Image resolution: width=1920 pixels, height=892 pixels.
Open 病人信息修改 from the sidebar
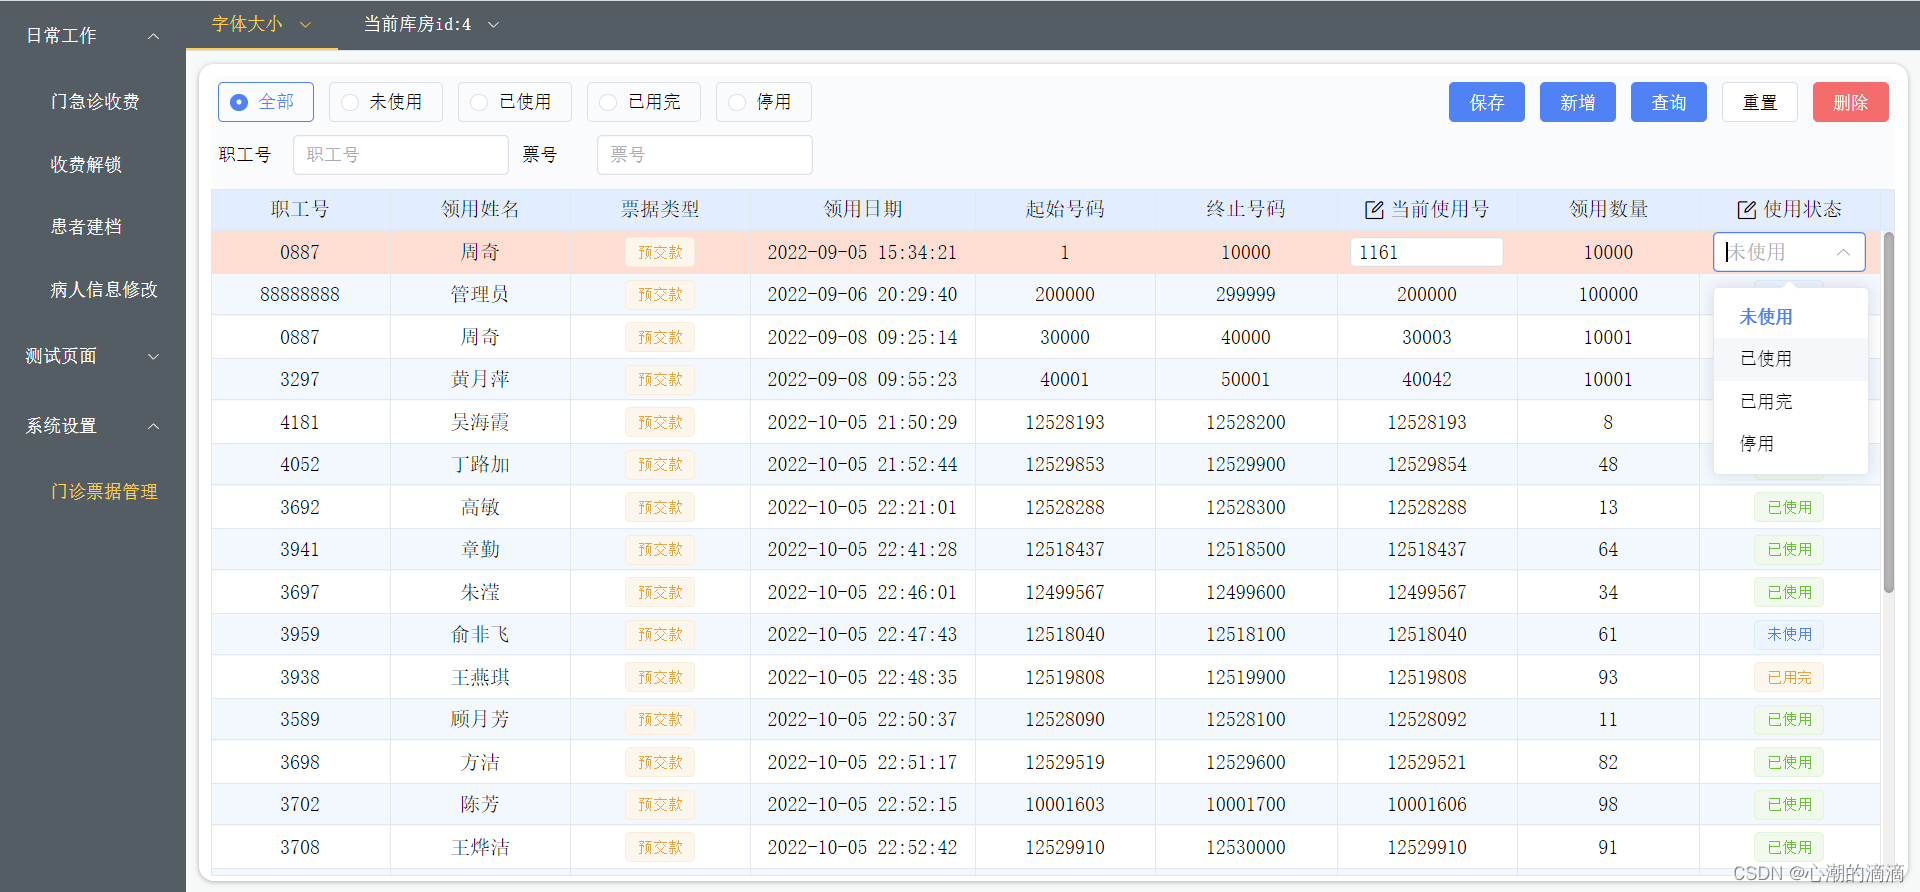(104, 290)
